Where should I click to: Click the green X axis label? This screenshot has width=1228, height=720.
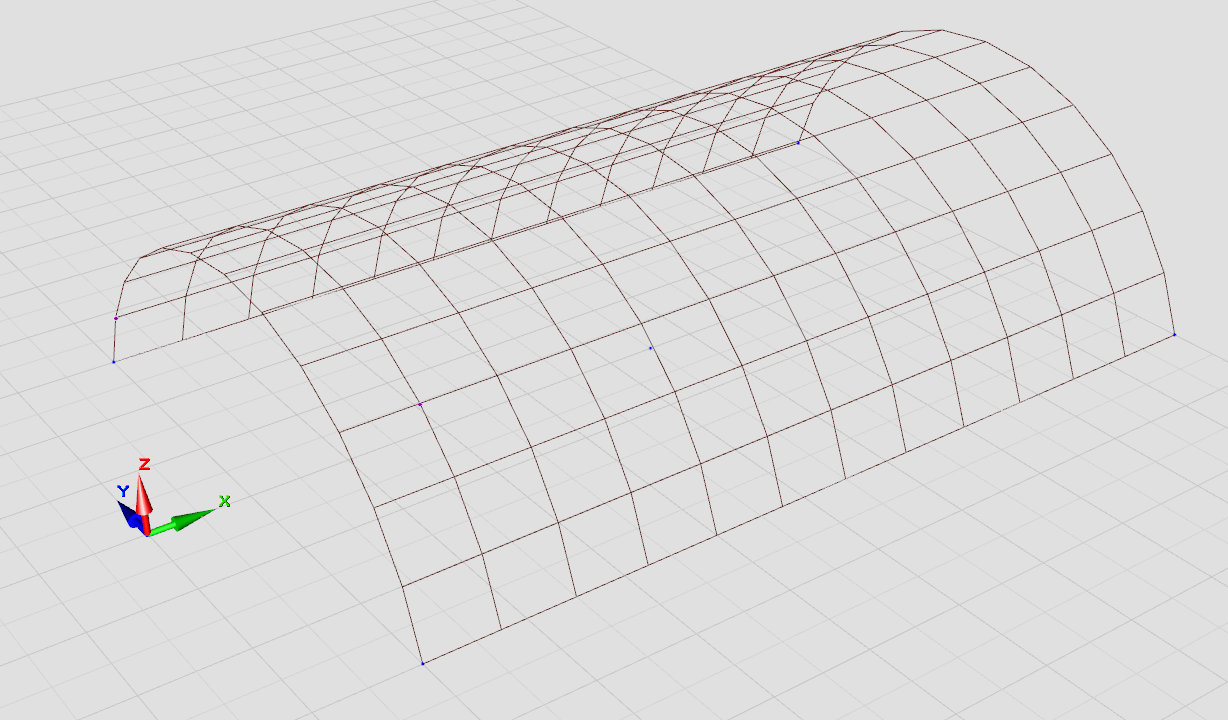[225, 501]
